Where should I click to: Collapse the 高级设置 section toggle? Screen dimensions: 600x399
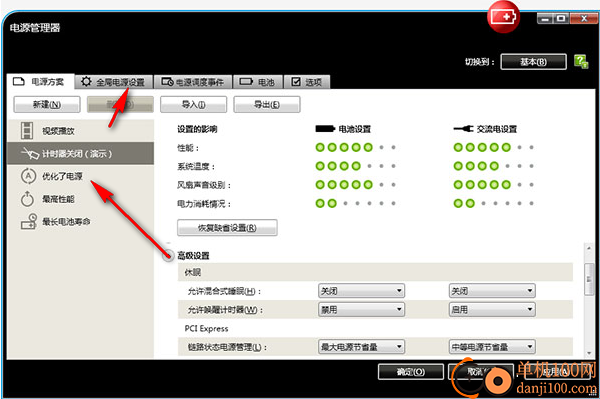point(168,255)
